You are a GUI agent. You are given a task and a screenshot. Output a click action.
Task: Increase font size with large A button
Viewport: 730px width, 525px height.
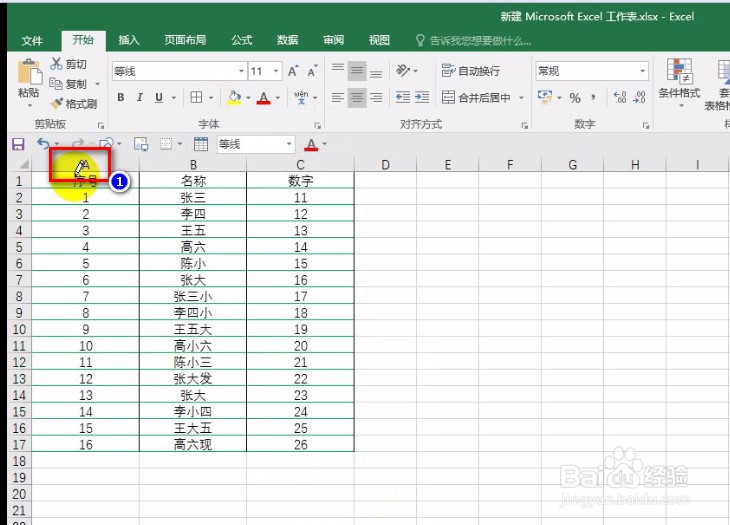[292, 71]
